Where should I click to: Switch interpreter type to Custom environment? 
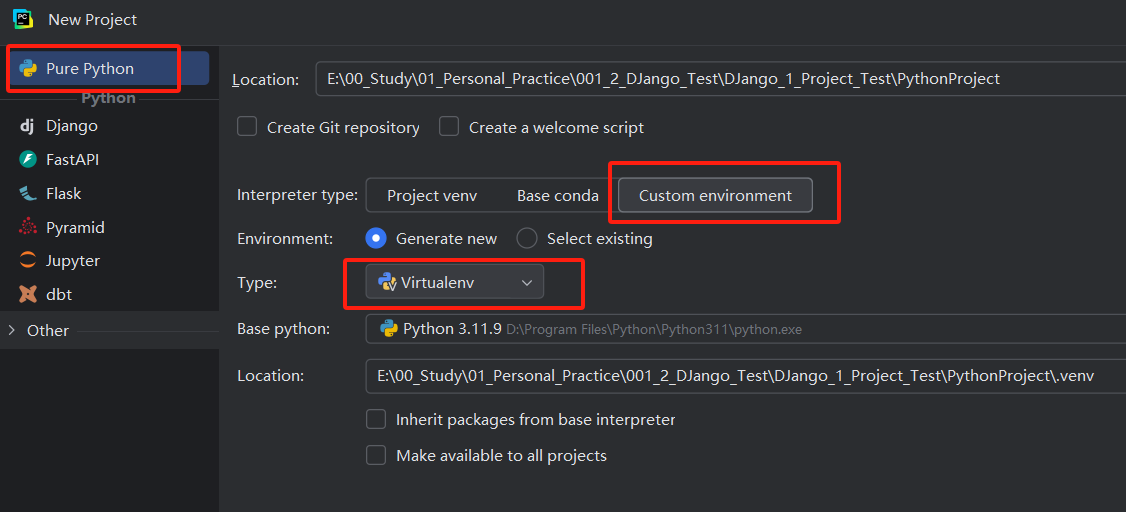(x=715, y=195)
